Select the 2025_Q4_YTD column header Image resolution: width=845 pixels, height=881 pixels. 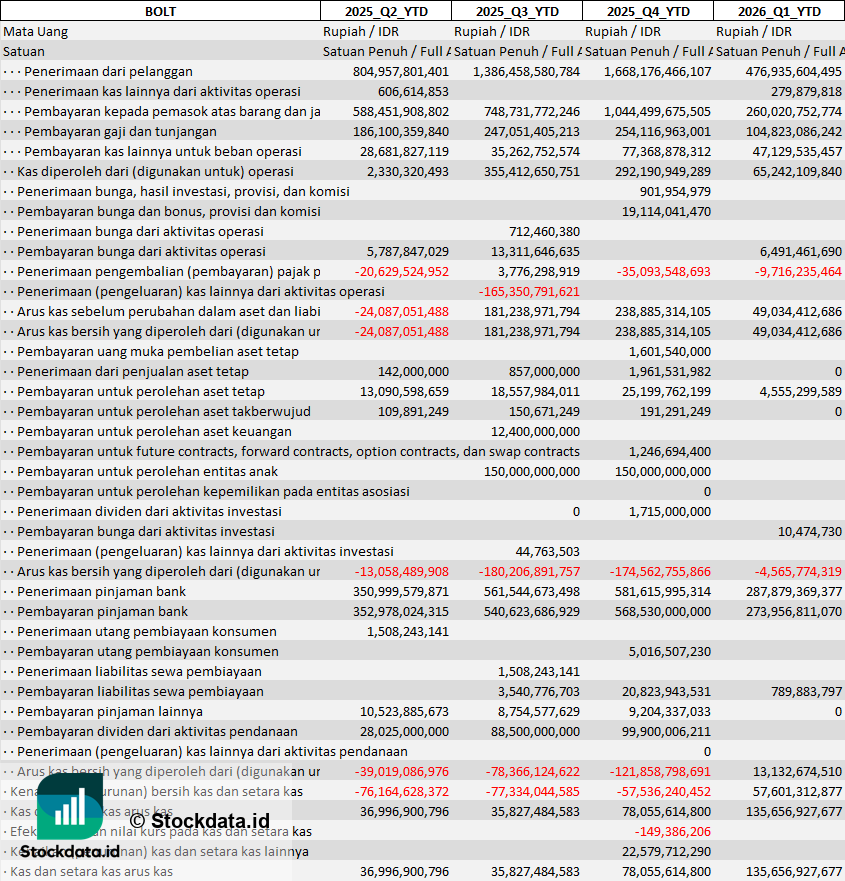648,11
